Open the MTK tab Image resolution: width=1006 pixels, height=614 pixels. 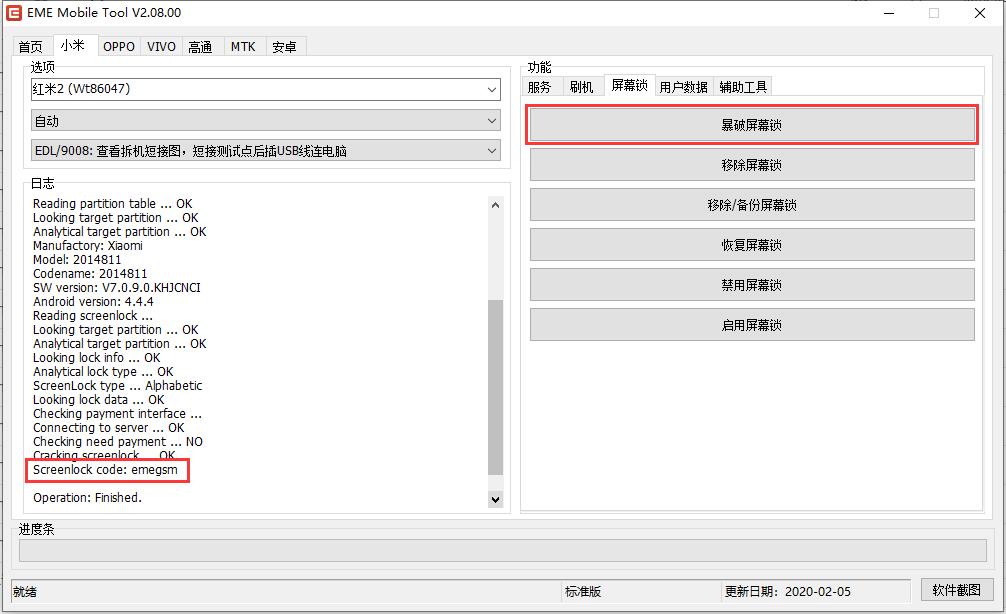tap(243, 47)
